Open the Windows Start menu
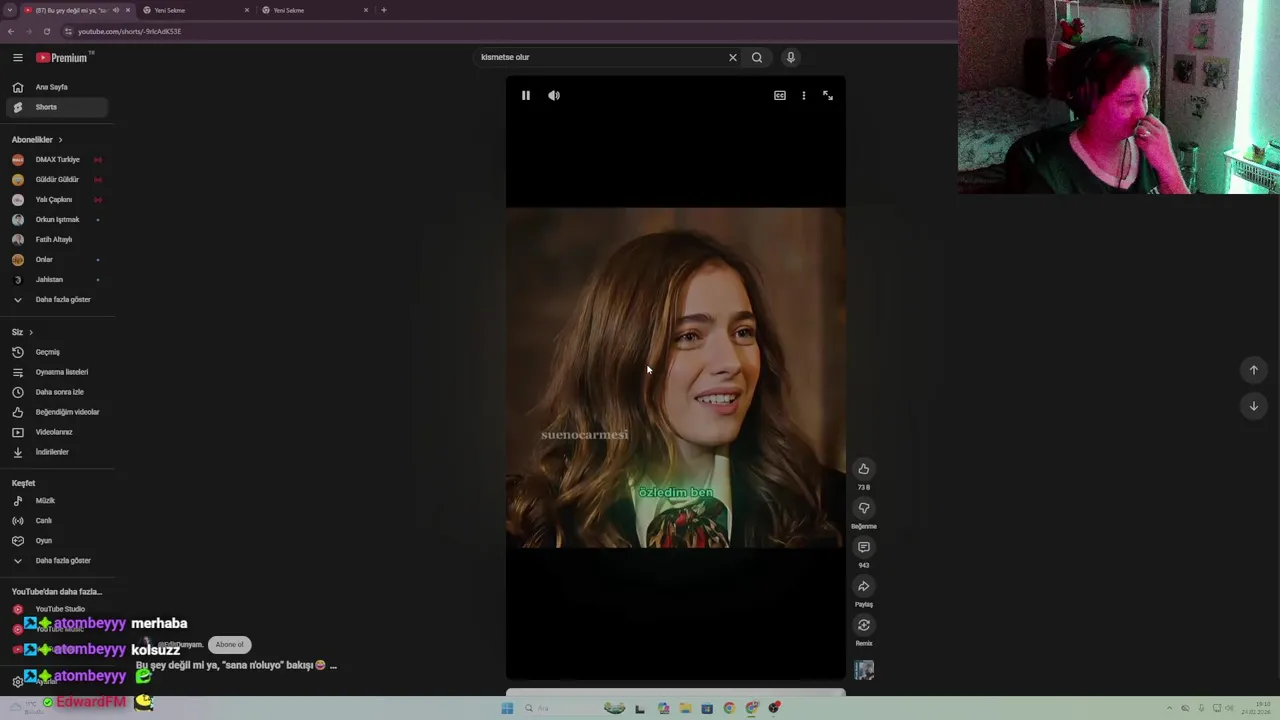Viewport: 1280px width, 720px height. (x=507, y=708)
